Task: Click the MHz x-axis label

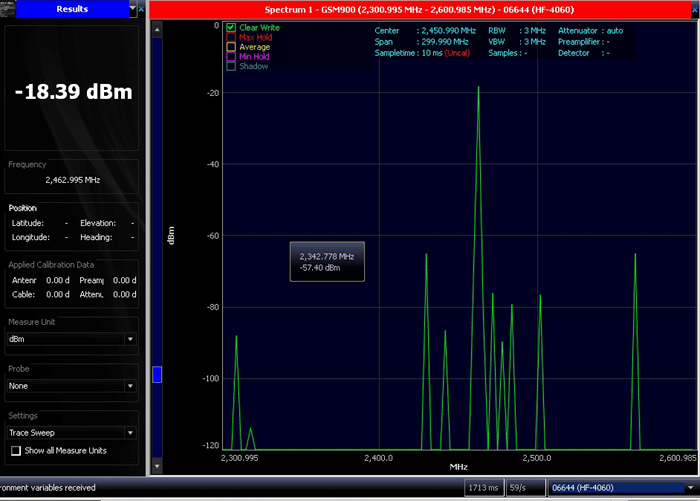Action: (458, 467)
